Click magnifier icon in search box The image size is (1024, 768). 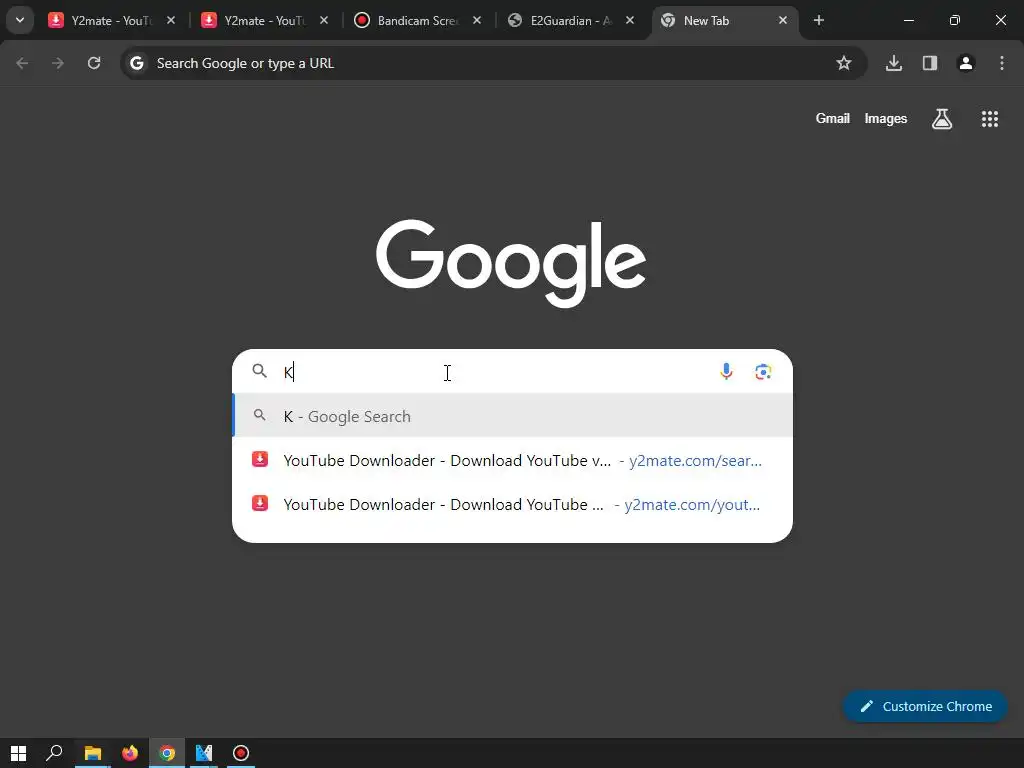[260, 371]
